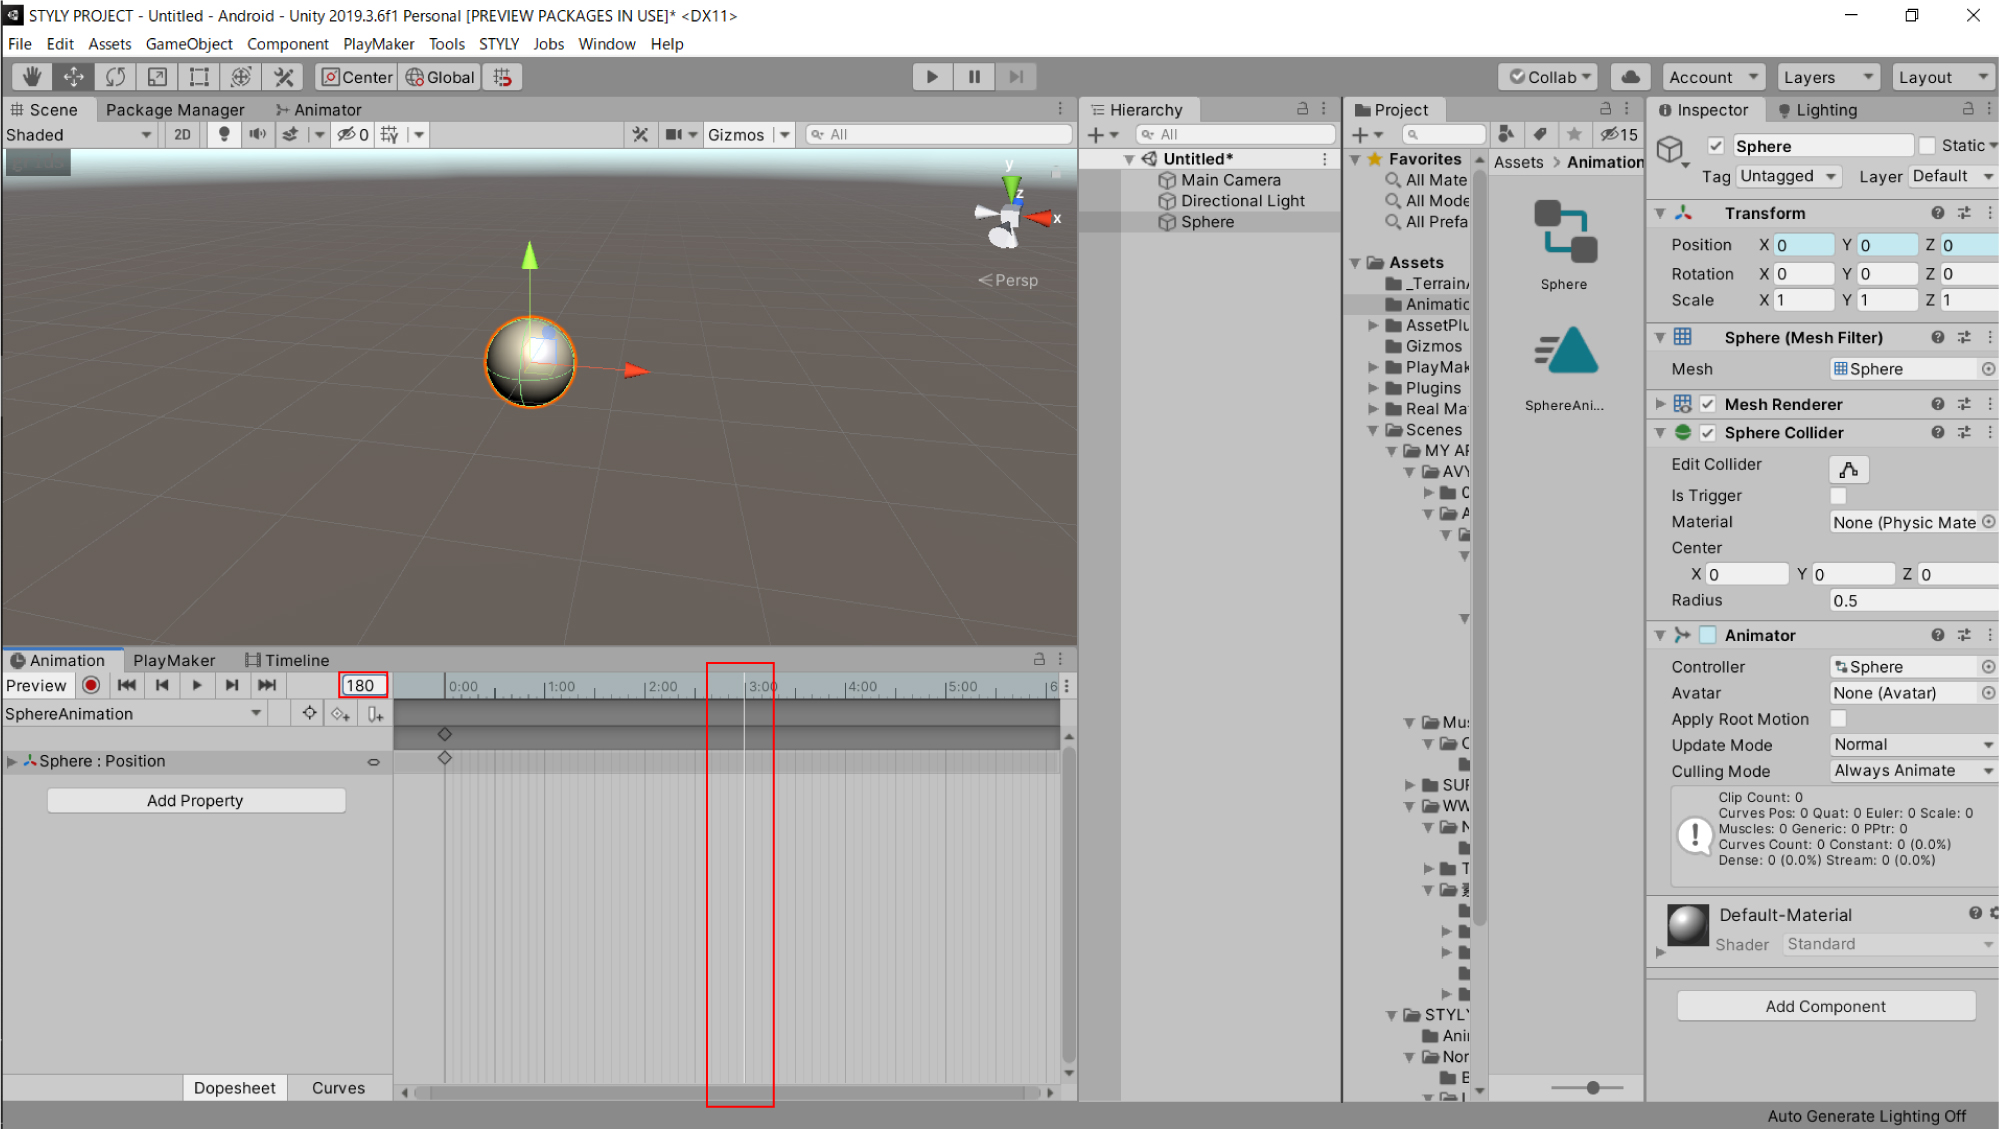The height and width of the screenshot is (1131, 1999).
Task: Select the Rect Transform tool
Action: [x=199, y=77]
